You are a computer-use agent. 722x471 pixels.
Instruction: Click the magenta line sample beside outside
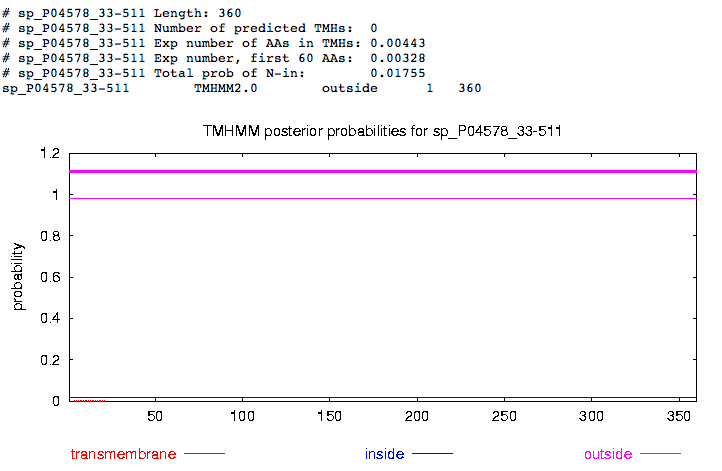pos(660,454)
